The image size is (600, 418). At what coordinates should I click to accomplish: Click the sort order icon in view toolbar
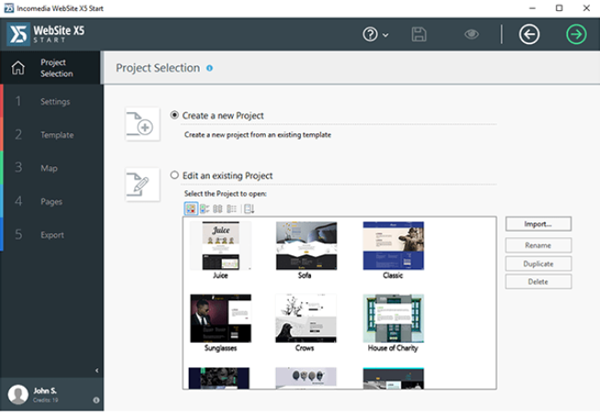(249, 208)
